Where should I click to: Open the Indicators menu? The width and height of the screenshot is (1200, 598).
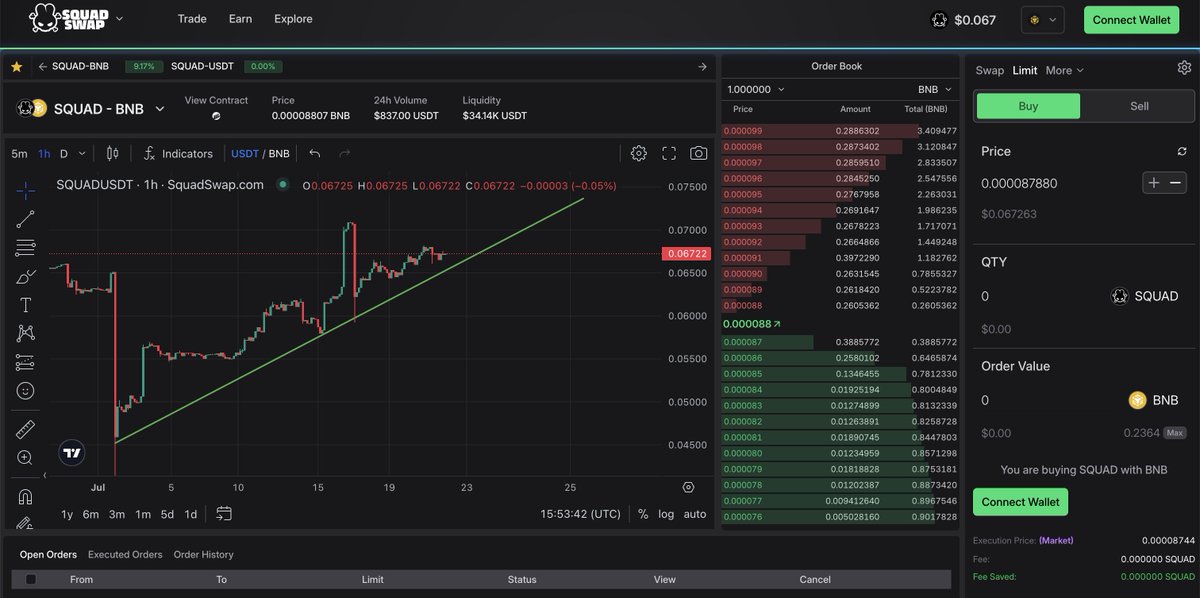pyautogui.click(x=178, y=153)
